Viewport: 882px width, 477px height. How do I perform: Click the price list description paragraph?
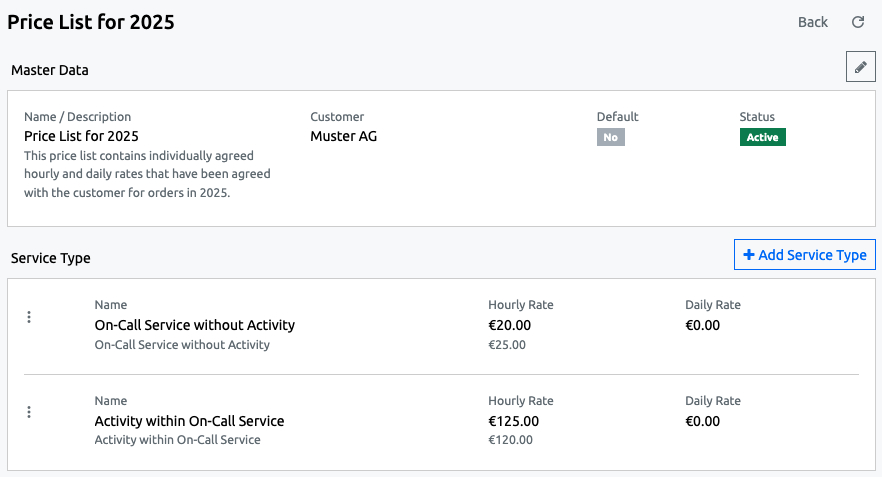tap(147, 174)
